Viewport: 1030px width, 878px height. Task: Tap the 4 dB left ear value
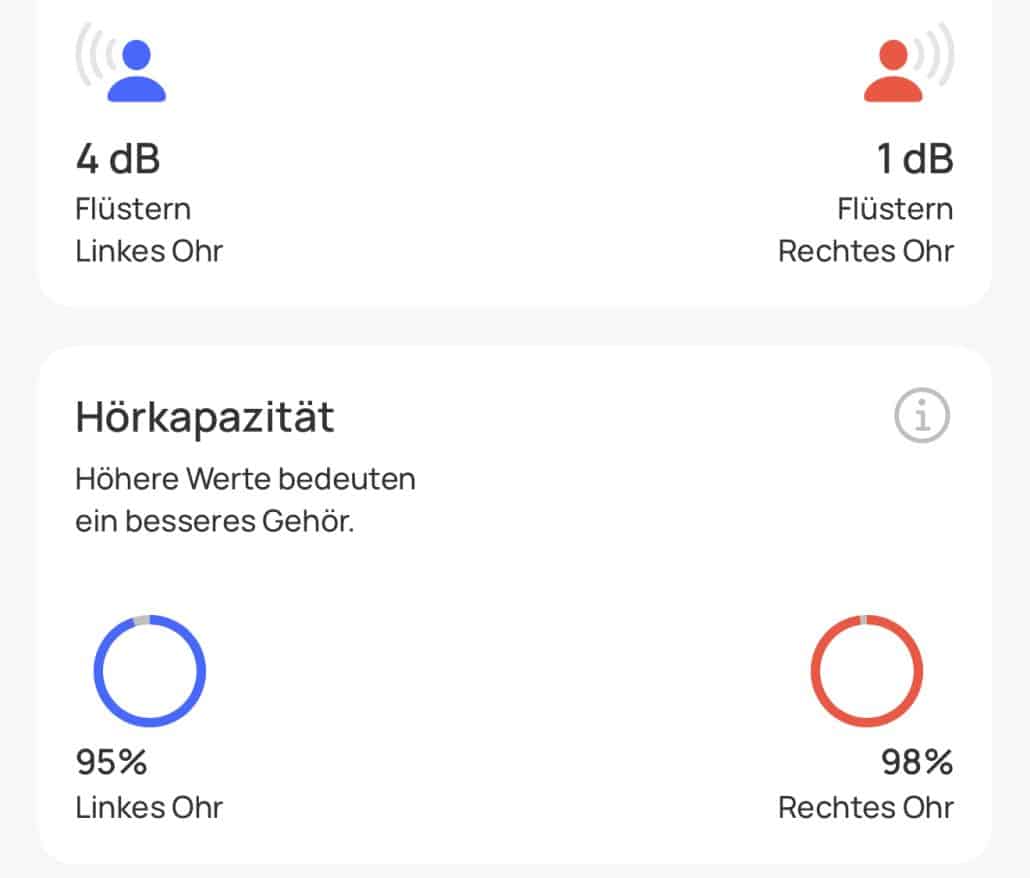(118, 158)
